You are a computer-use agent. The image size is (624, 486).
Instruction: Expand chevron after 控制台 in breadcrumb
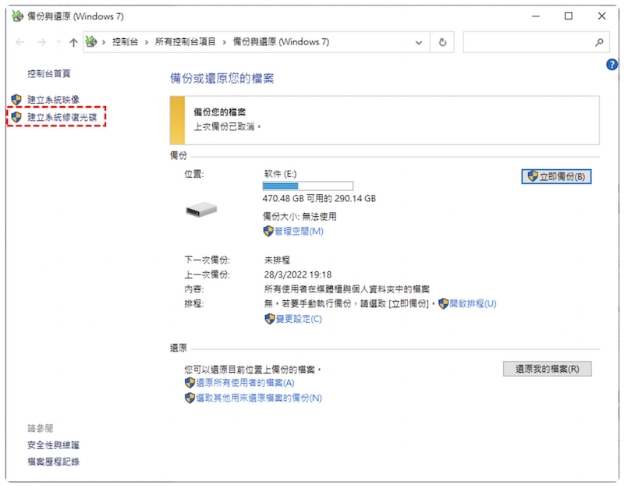pos(146,42)
